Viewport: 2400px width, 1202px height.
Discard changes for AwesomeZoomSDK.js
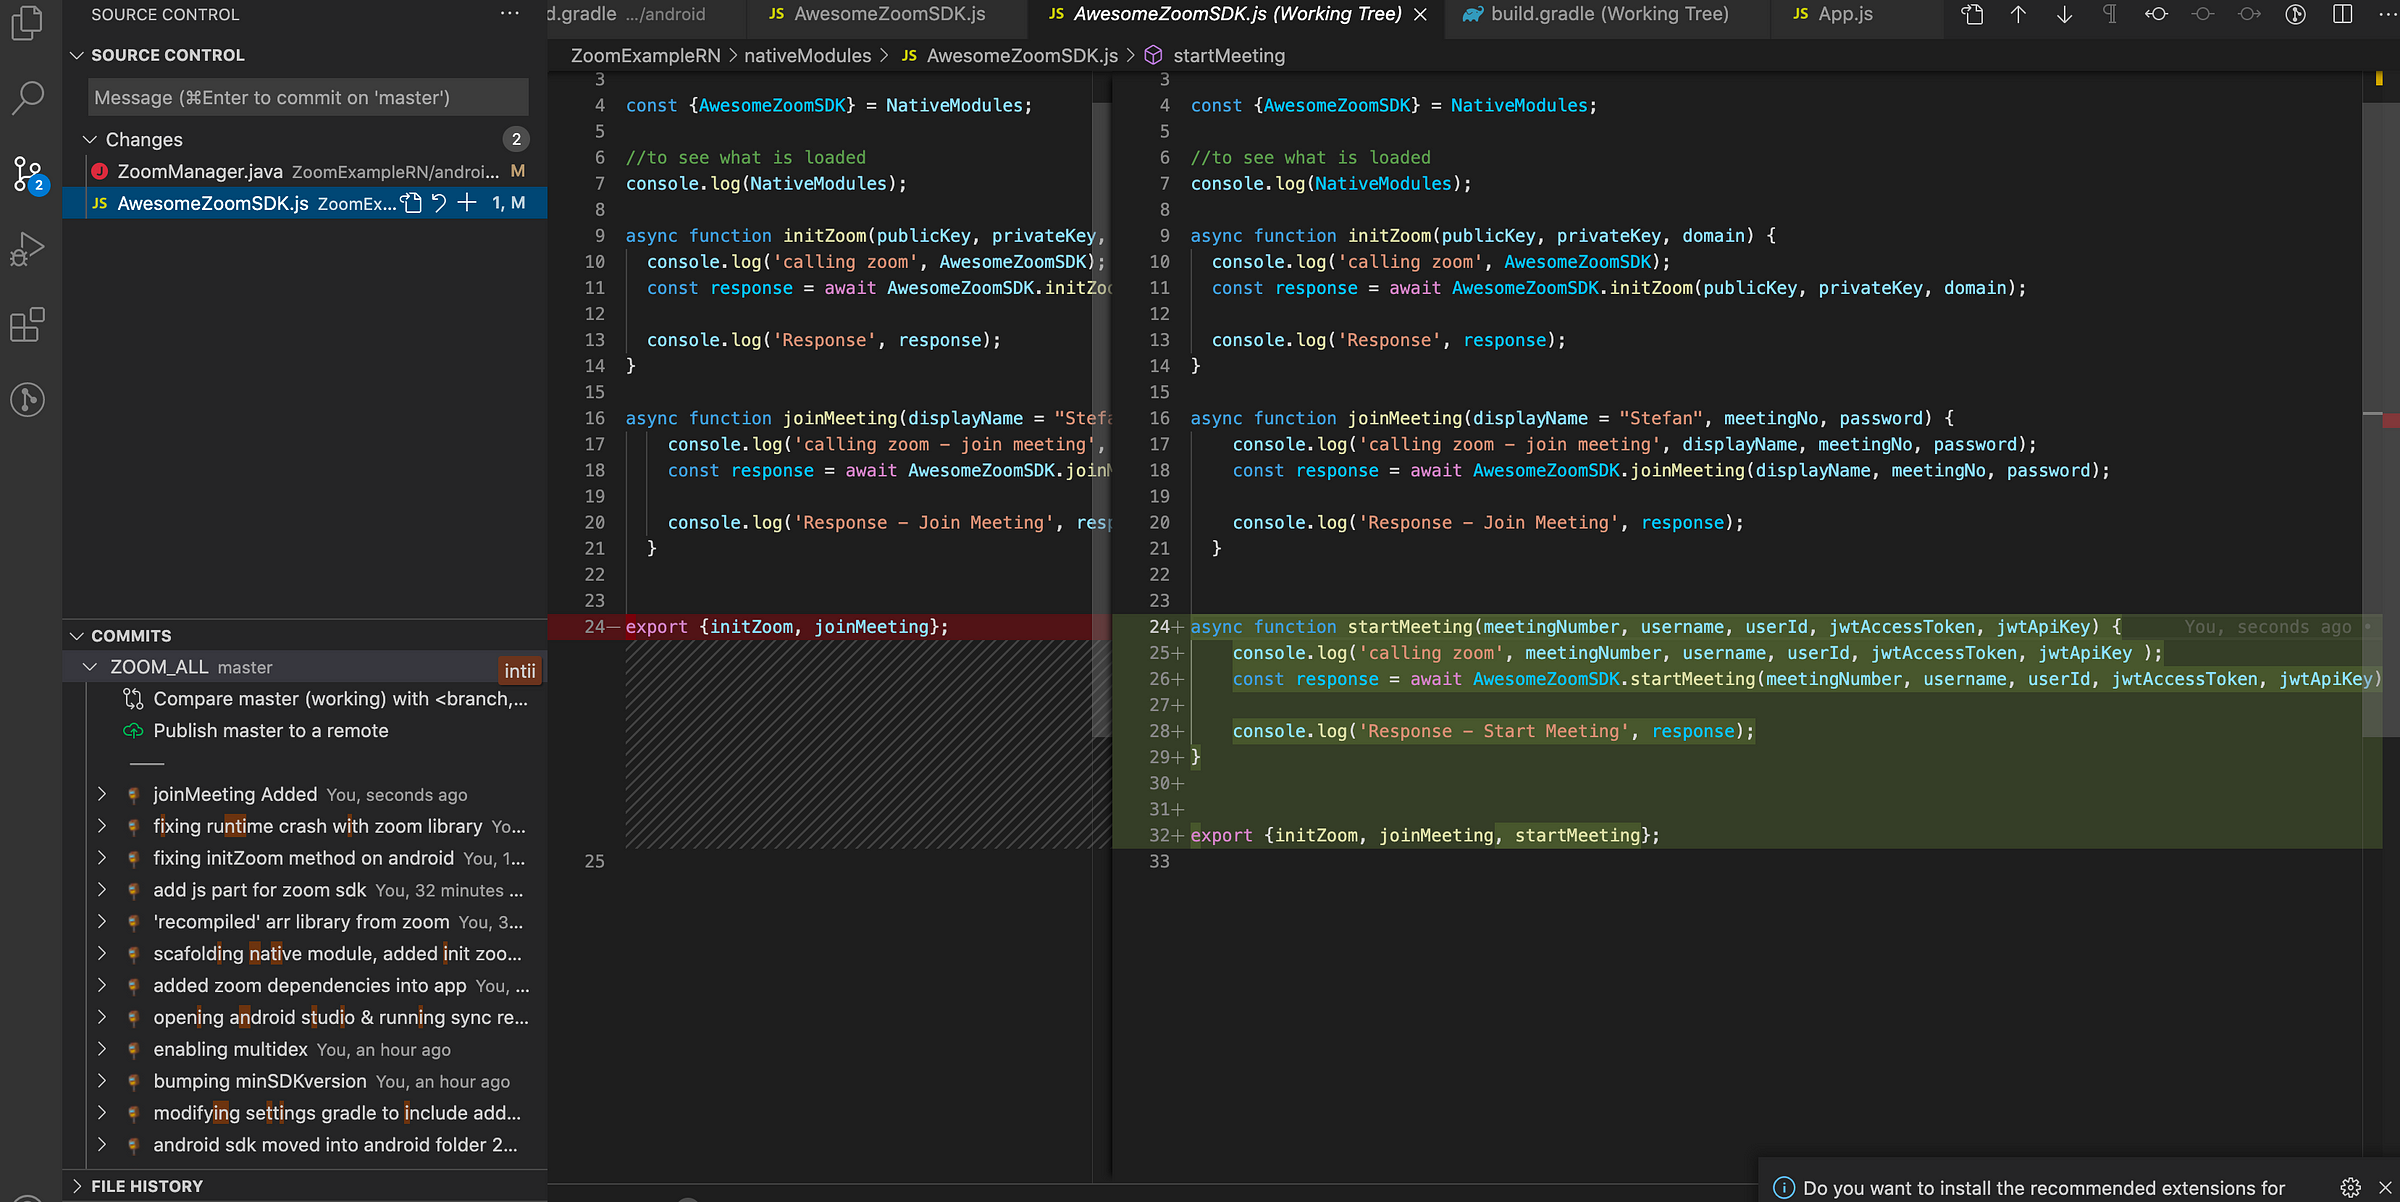pyautogui.click(x=439, y=203)
